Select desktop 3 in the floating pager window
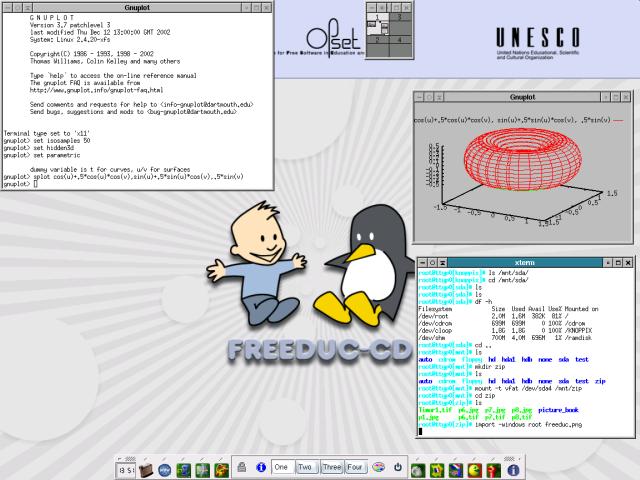Image resolution: width=640 pixels, height=480 pixels. click(400, 23)
